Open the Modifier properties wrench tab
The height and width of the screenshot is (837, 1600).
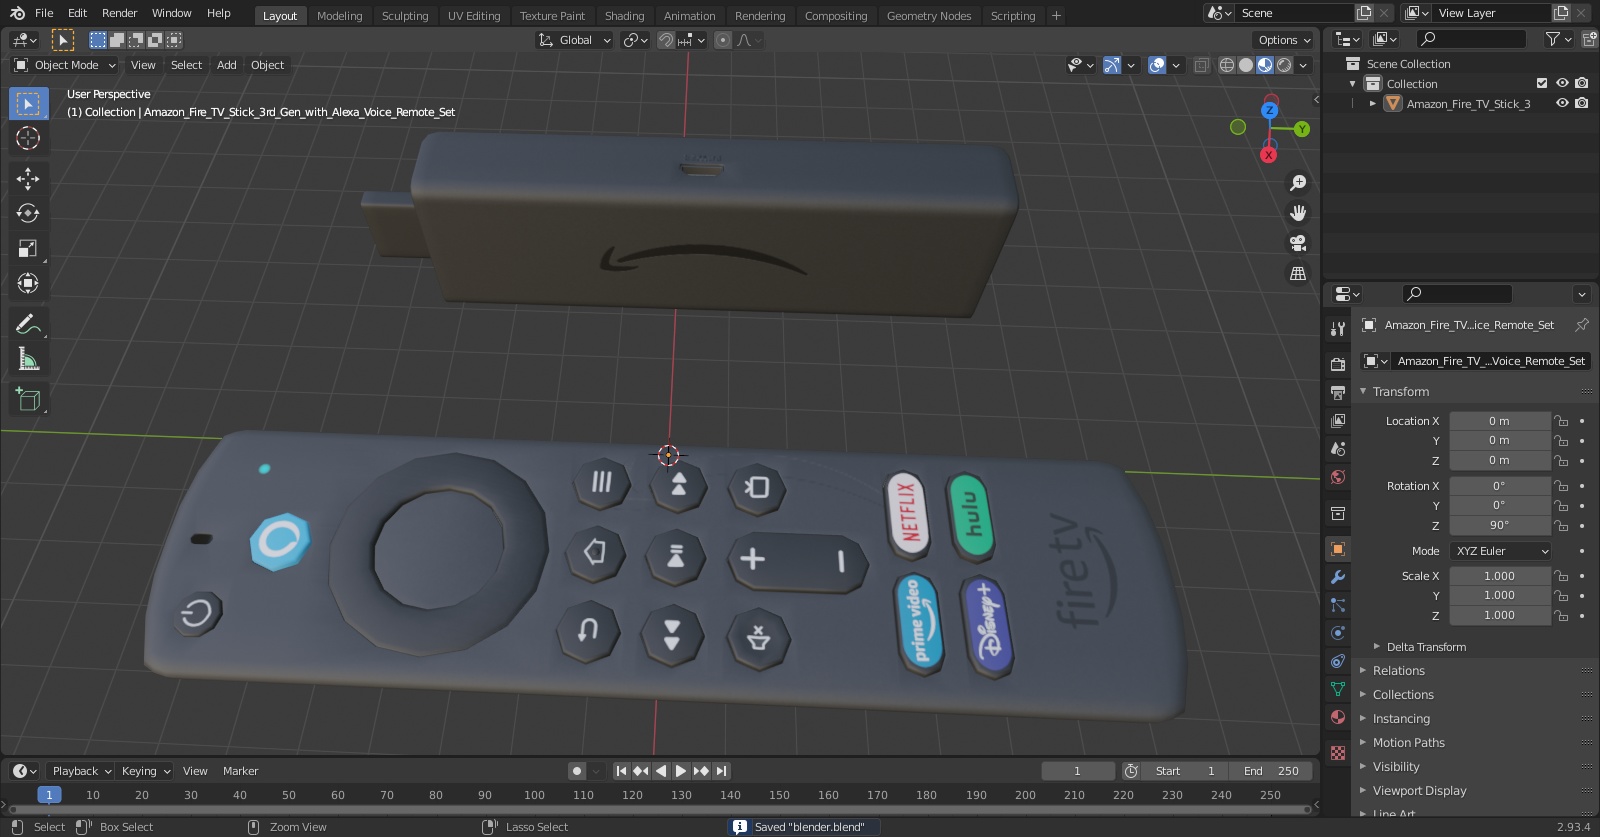tap(1338, 577)
